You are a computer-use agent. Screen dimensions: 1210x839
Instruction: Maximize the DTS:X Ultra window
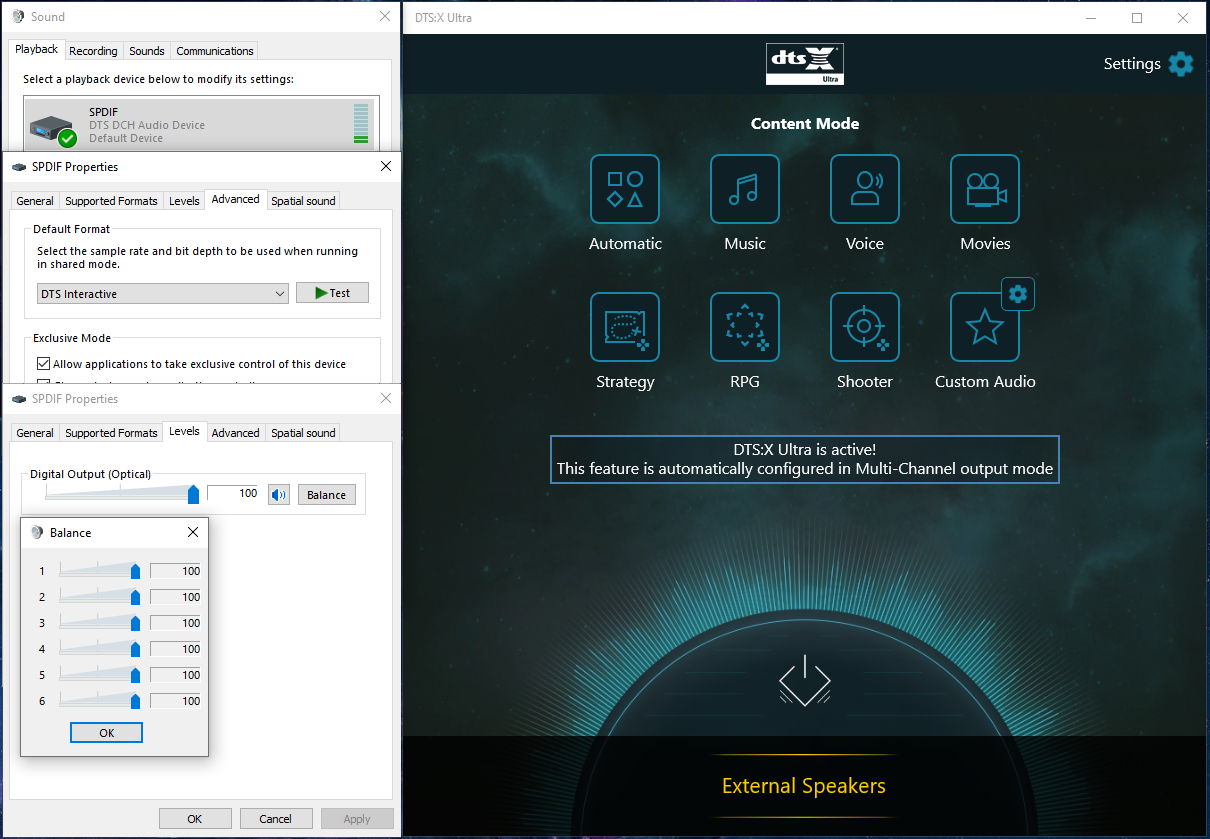(x=1137, y=18)
